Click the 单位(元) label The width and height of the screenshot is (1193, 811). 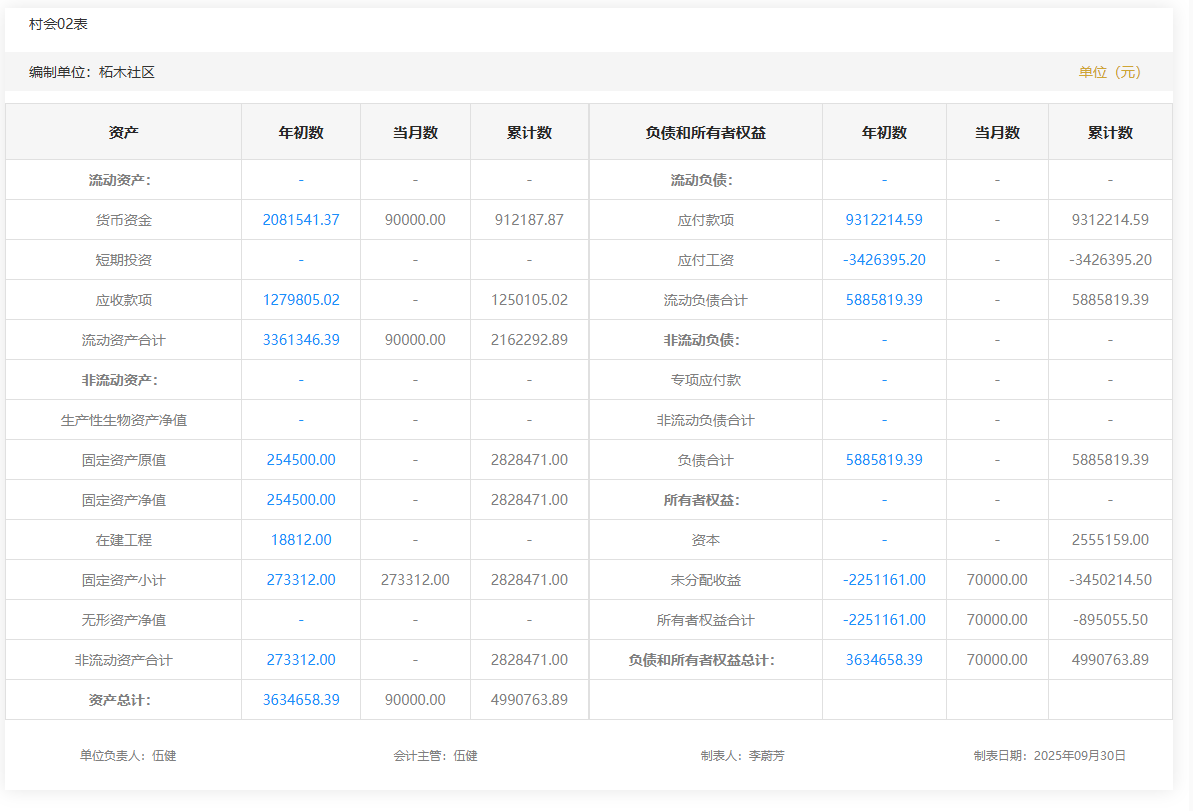coord(1109,72)
